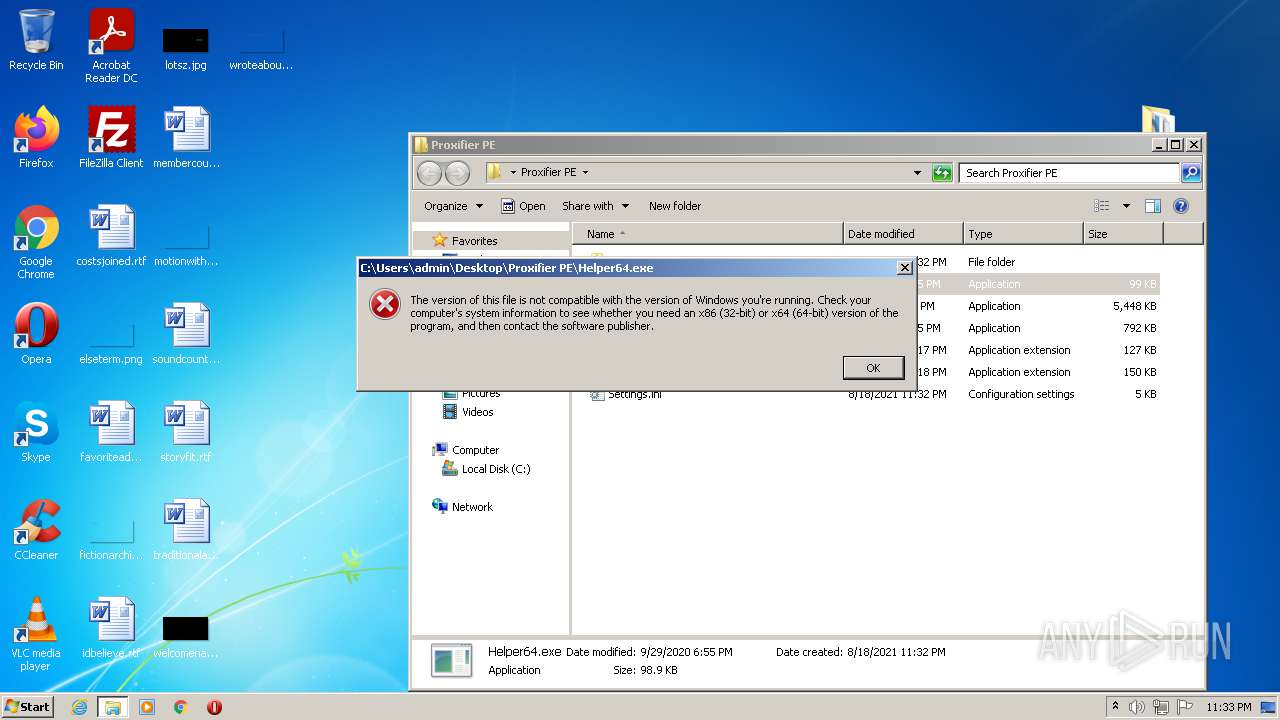Open Internet Explorer from taskbar
1280x720 pixels.
[79, 707]
